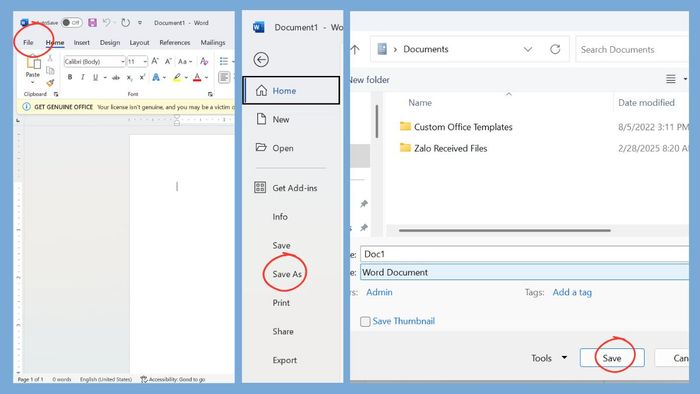The width and height of the screenshot is (700, 394).
Task: Click Page 1 of 1 in status bar
Action: coord(30,379)
